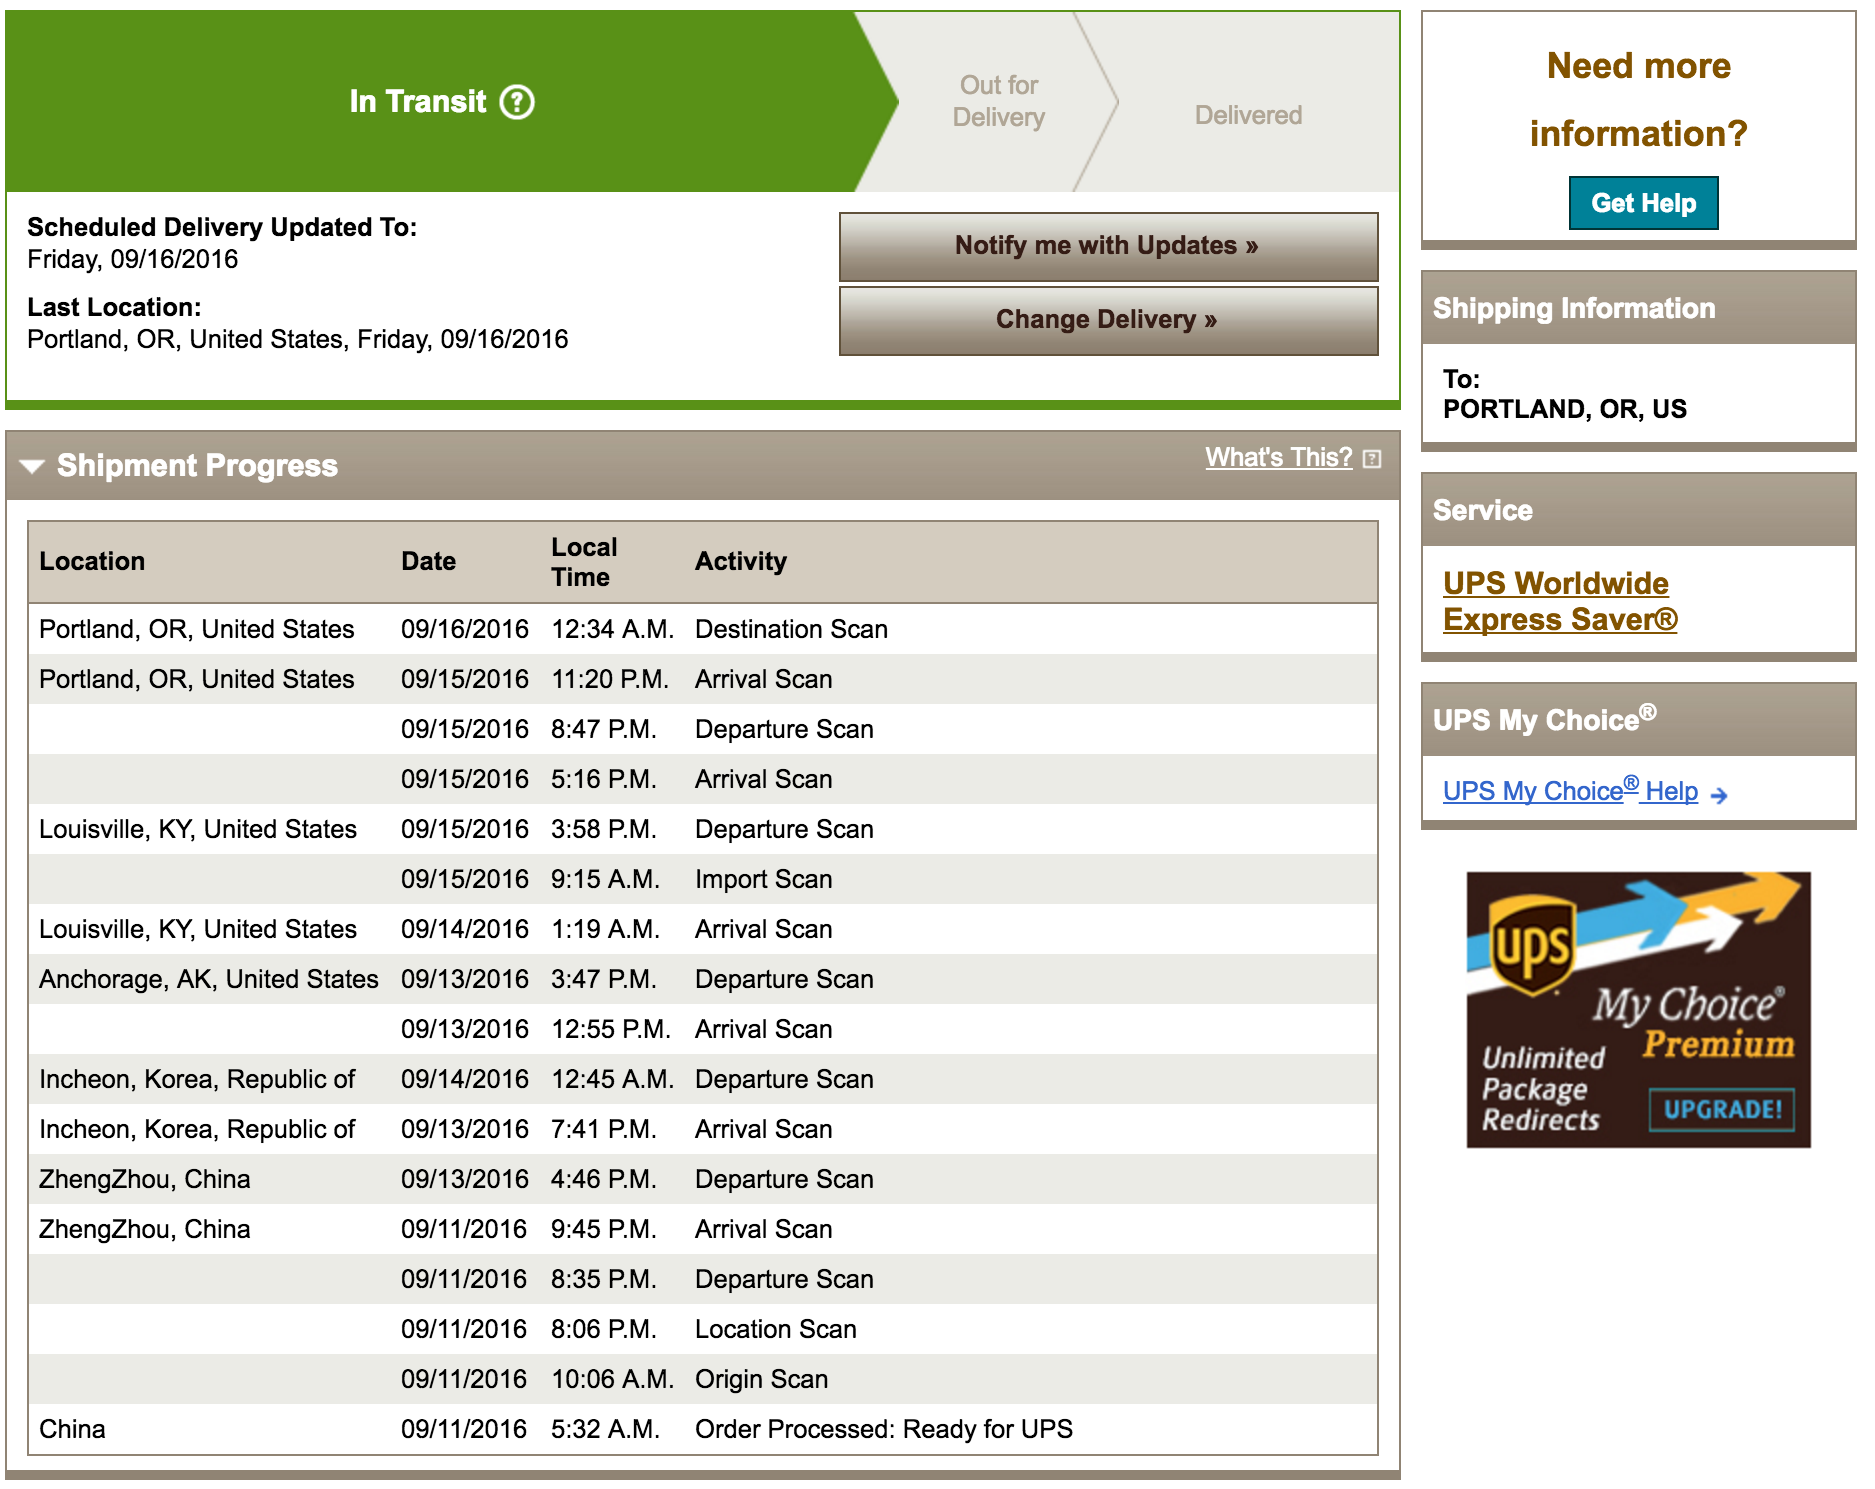Click the 12:55 P.M. time cell
1875x1489 pixels.
pyautogui.click(x=611, y=1029)
